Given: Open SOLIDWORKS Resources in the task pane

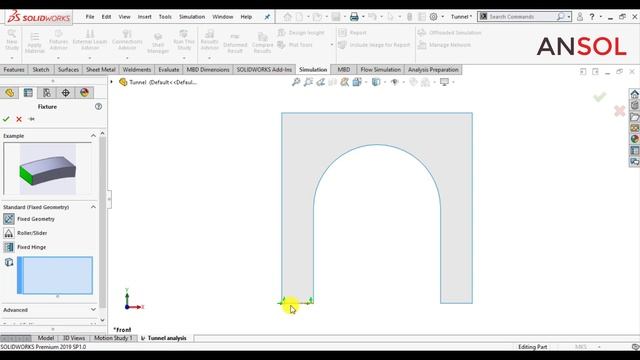Looking at the screenshot, I should pyautogui.click(x=635, y=94).
